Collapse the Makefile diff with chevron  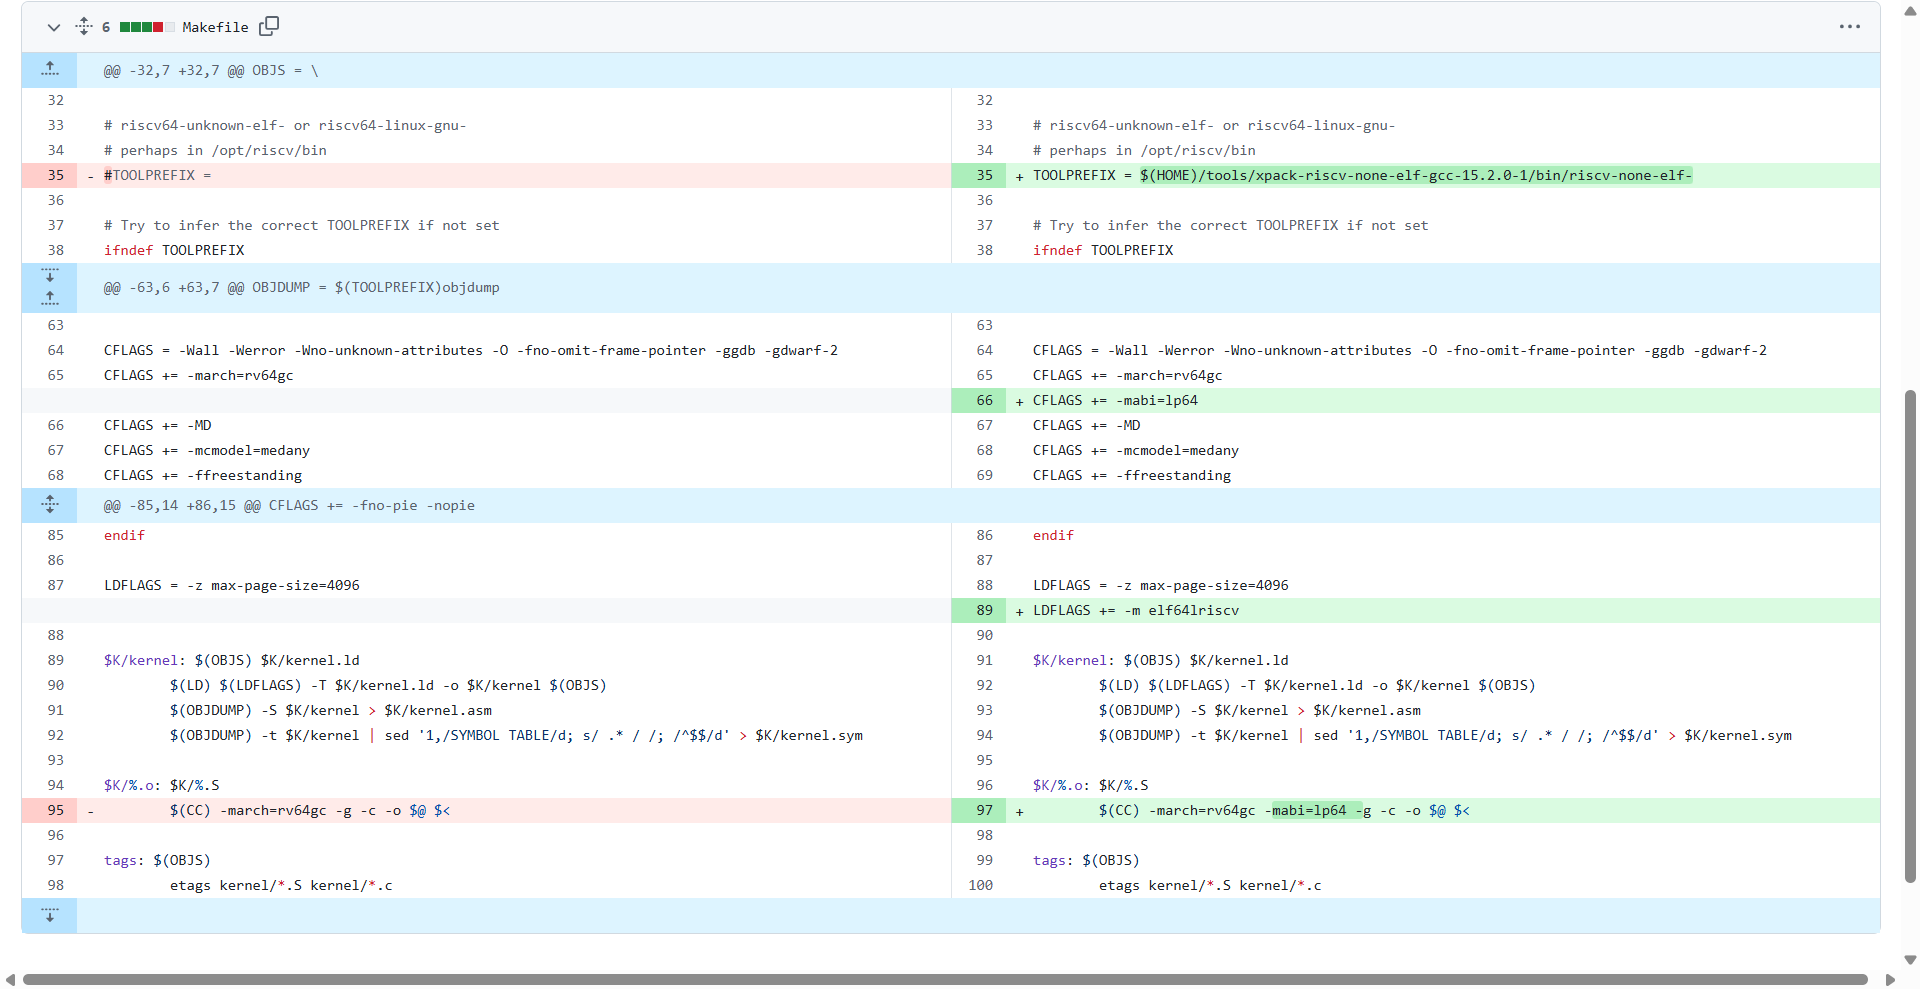pos(54,27)
